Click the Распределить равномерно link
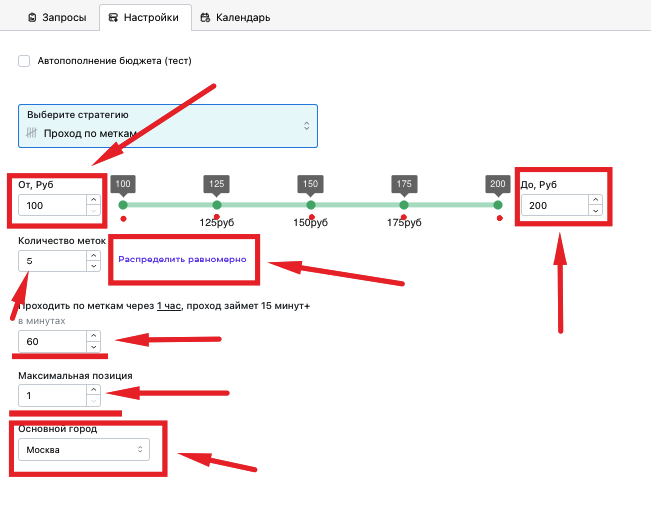The width and height of the screenshot is (651, 527). [x=182, y=259]
